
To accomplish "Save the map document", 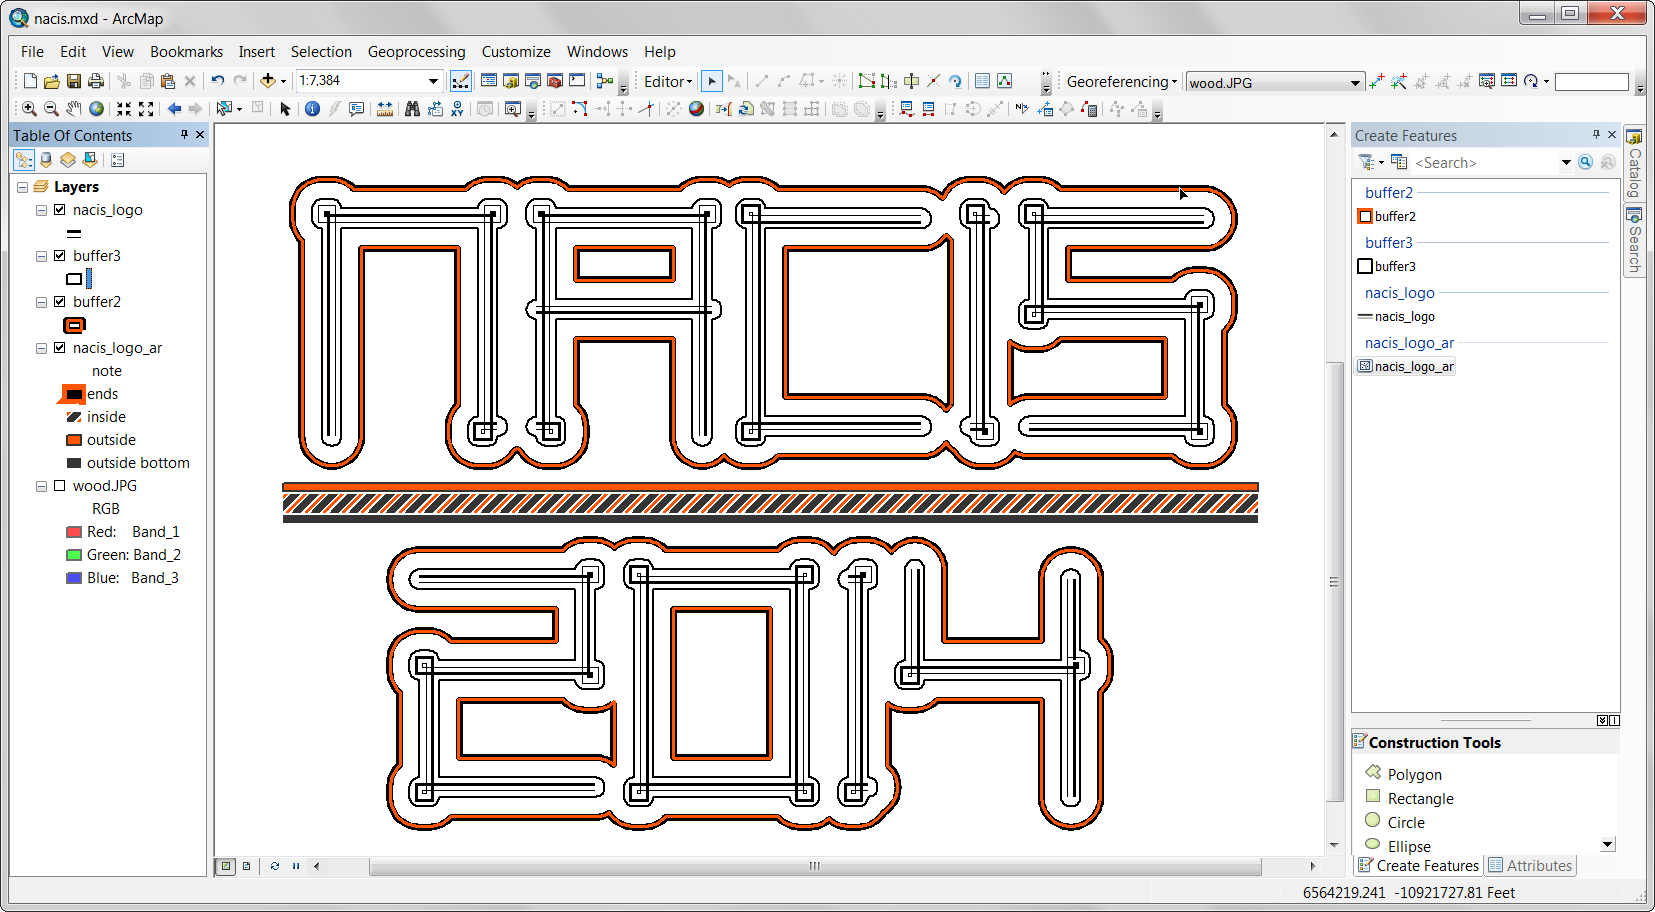I will (x=74, y=81).
